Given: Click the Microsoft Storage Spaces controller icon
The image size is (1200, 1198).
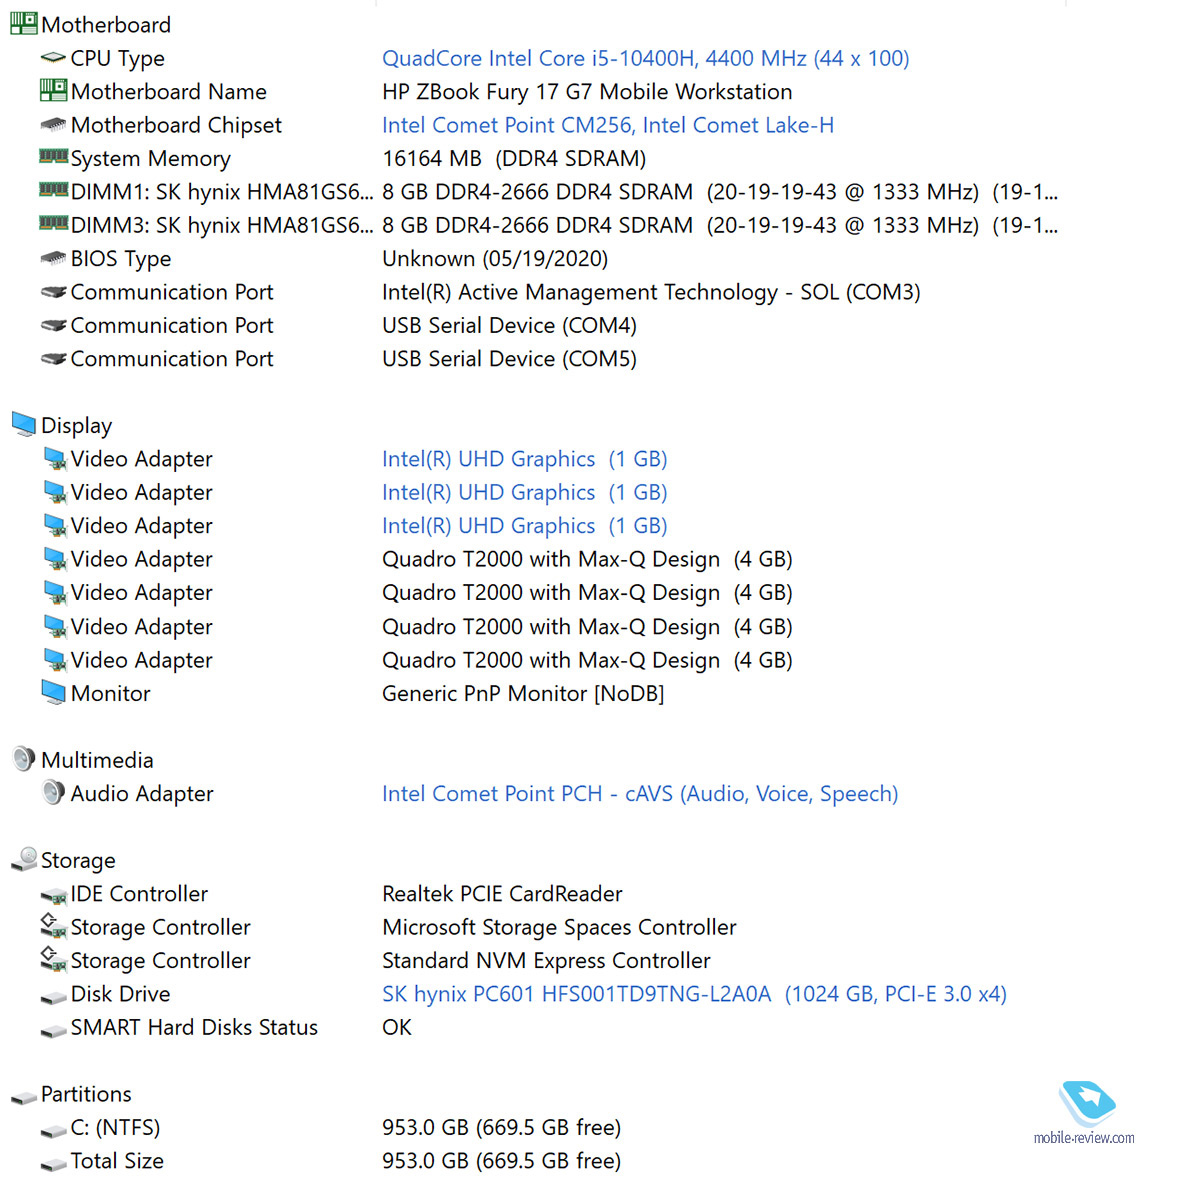Looking at the screenshot, I should [53, 926].
